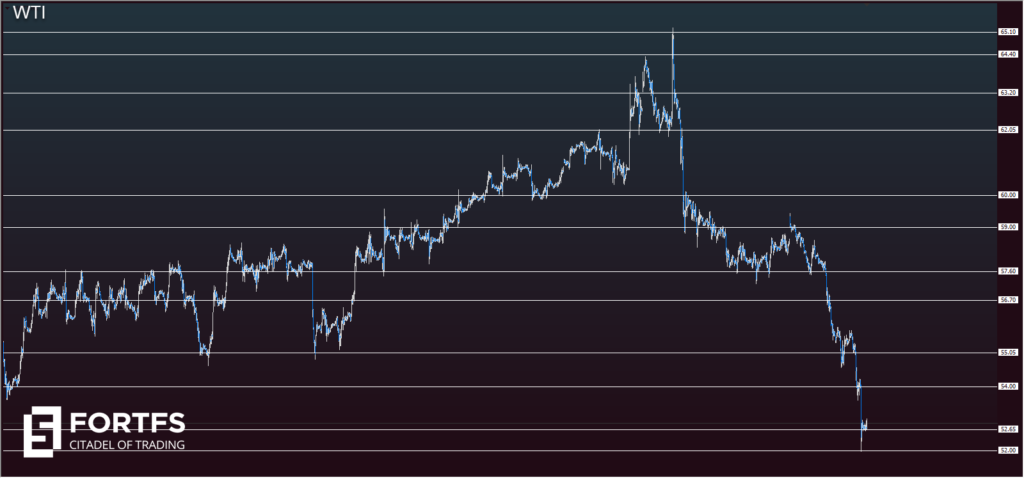Select the 56.70 price level label
Image resolution: width=1024 pixels, height=478 pixels.
tap(1007, 299)
